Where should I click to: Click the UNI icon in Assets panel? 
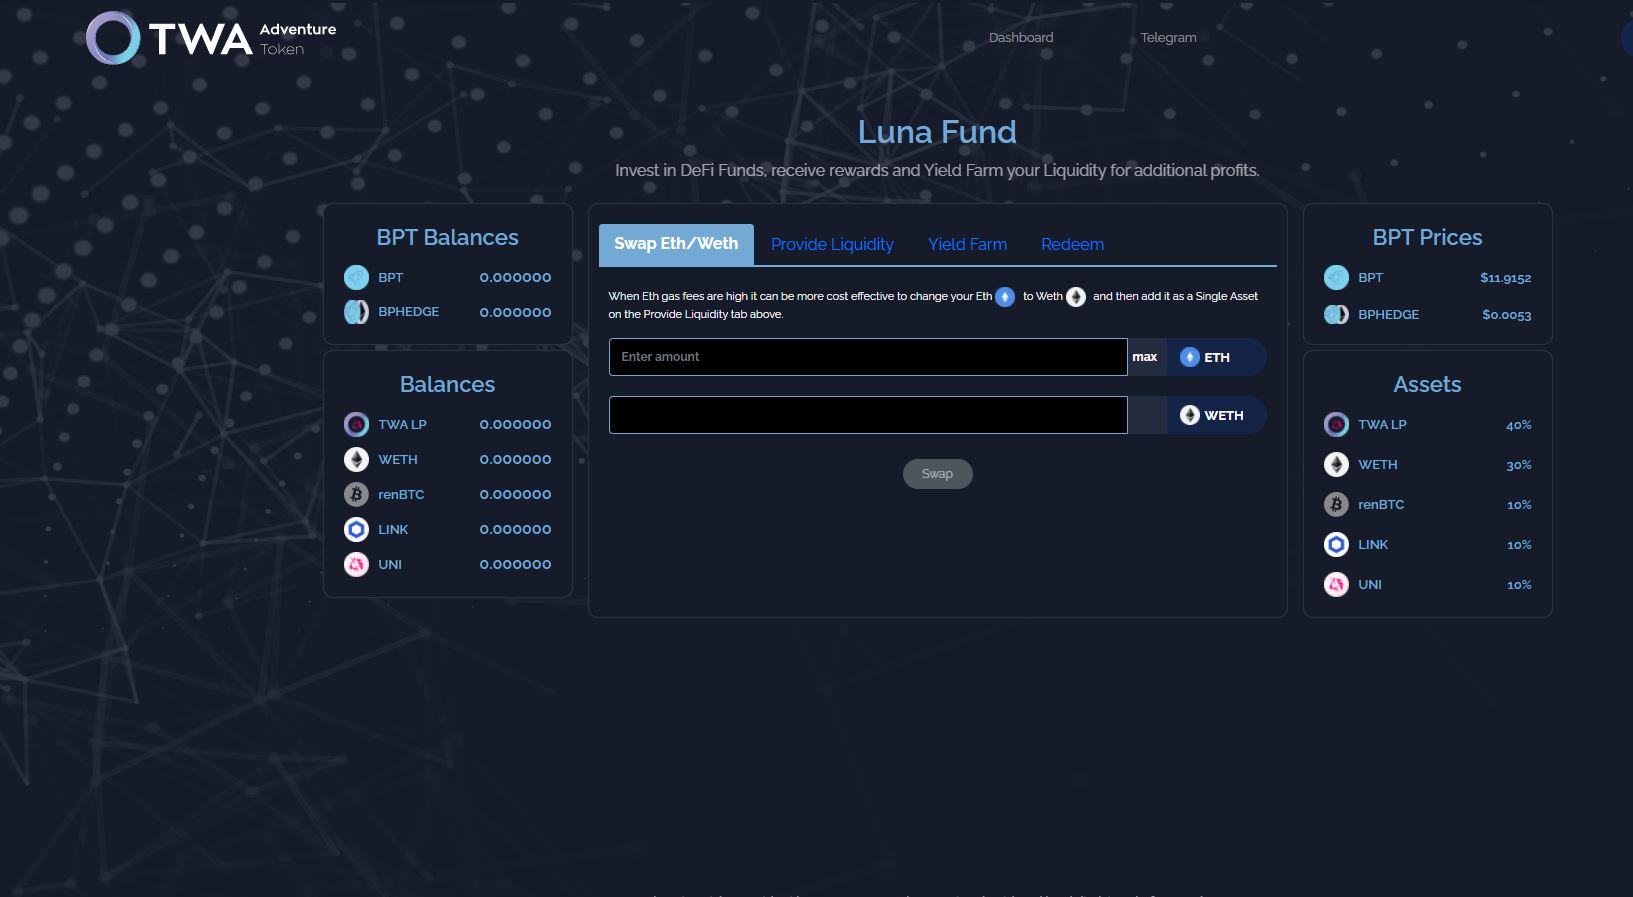pos(1336,584)
